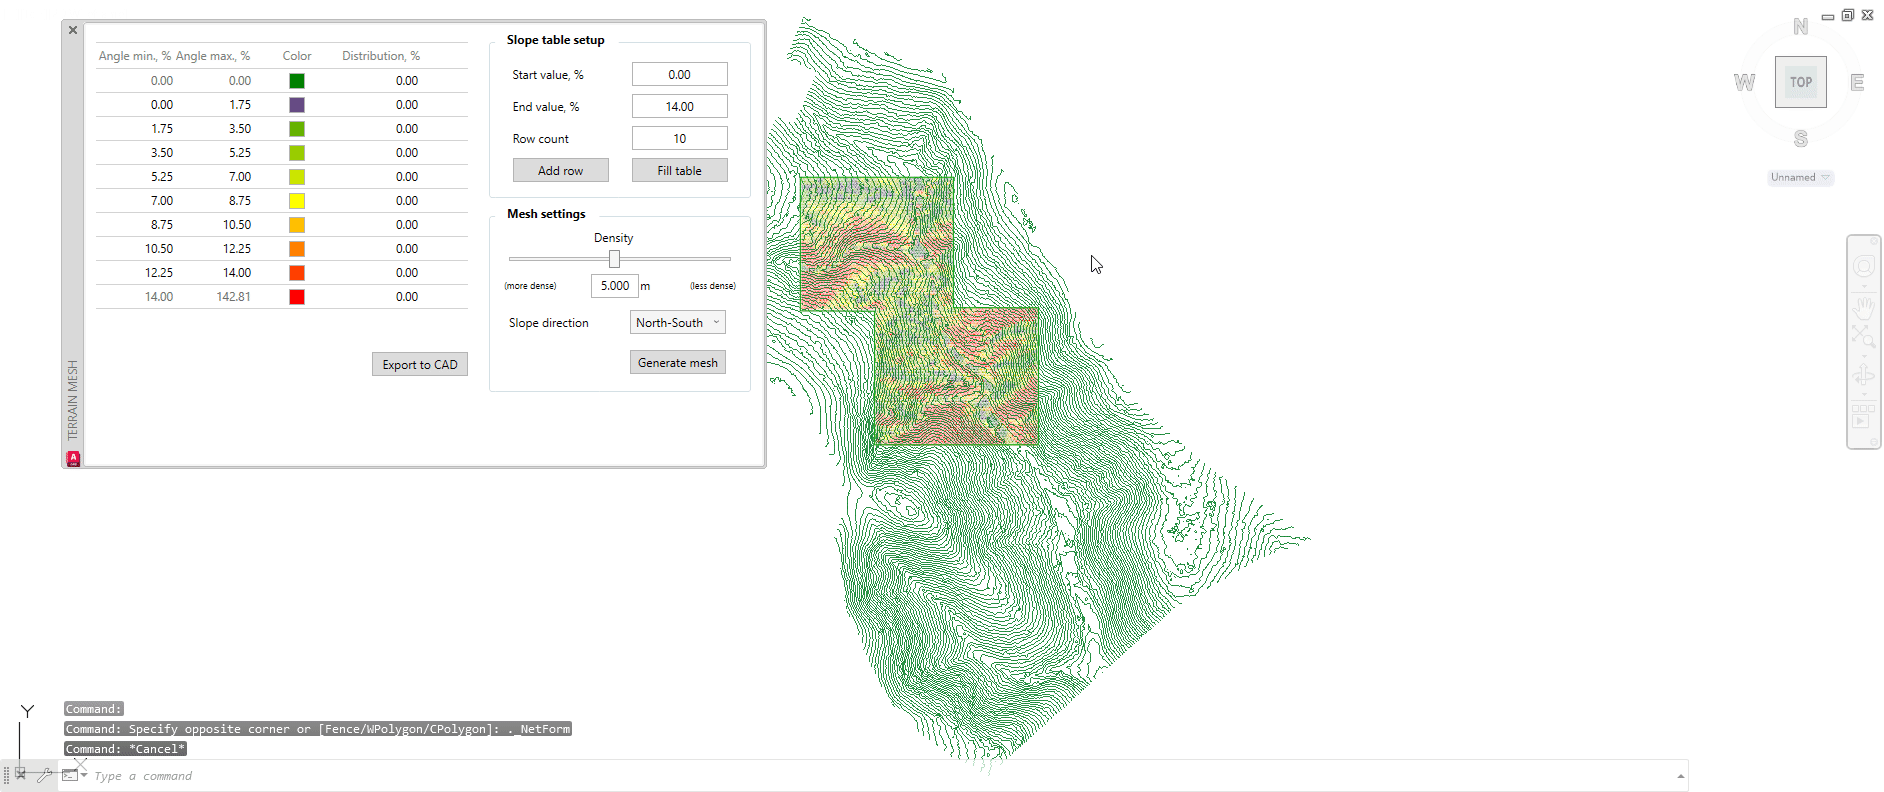Click the Angle min., % column header
The height and width of the screenshot is (792, 1884).
pos(134,56)
